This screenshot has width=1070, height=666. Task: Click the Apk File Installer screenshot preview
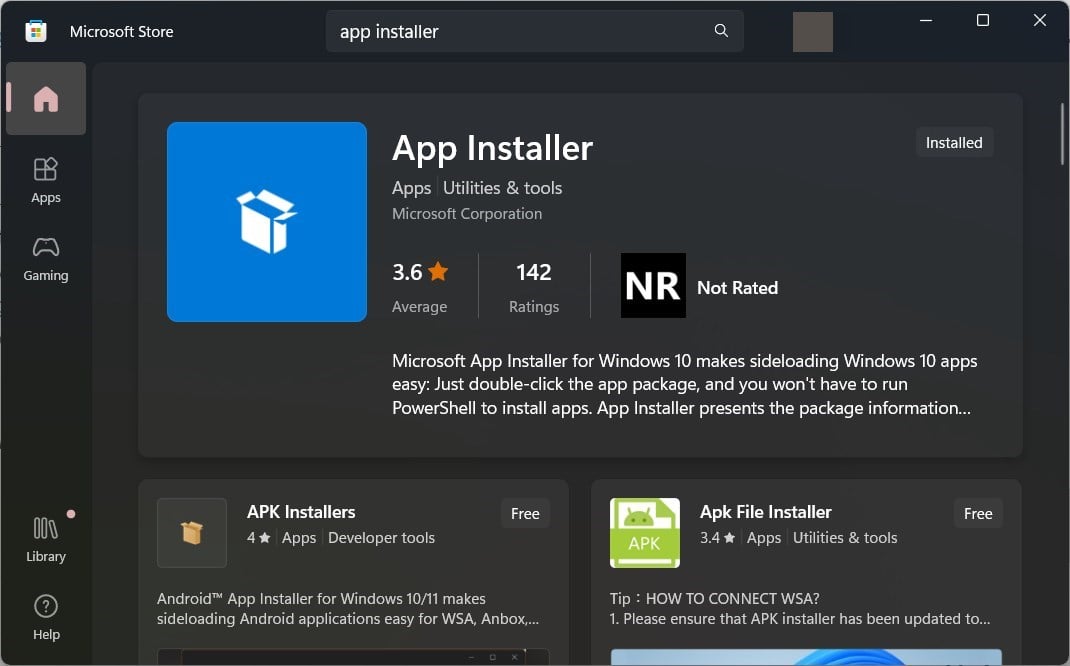coord(806,656)
